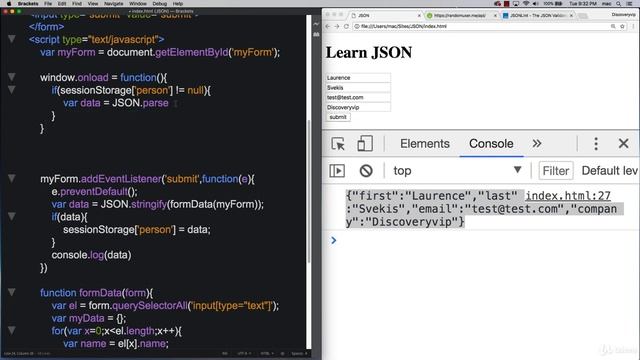Close the randomuser.me browser tab
Image resolution: width=640 pixels, height=360 pixels.
(x=495, y=16)
